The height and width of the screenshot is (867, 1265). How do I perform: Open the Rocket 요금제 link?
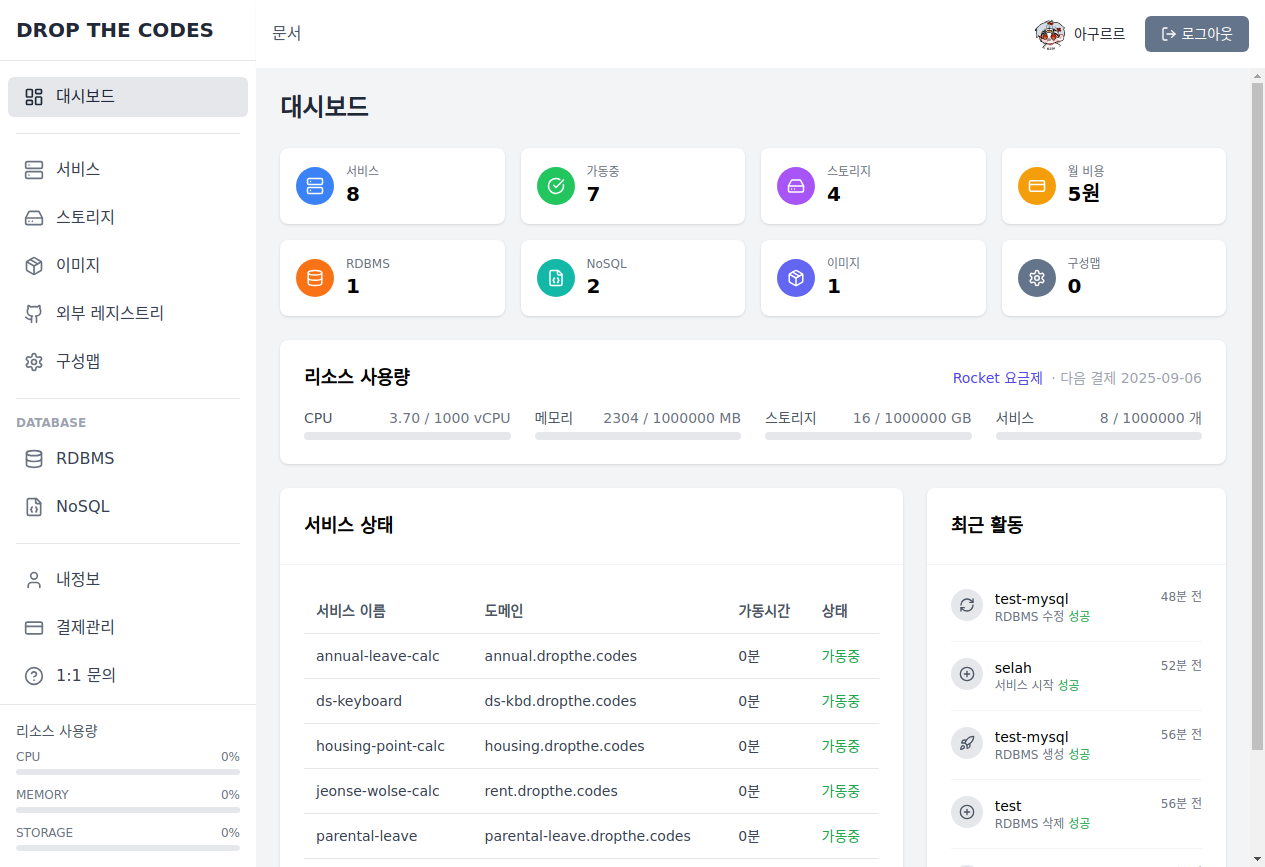click(x=997, y=378)
